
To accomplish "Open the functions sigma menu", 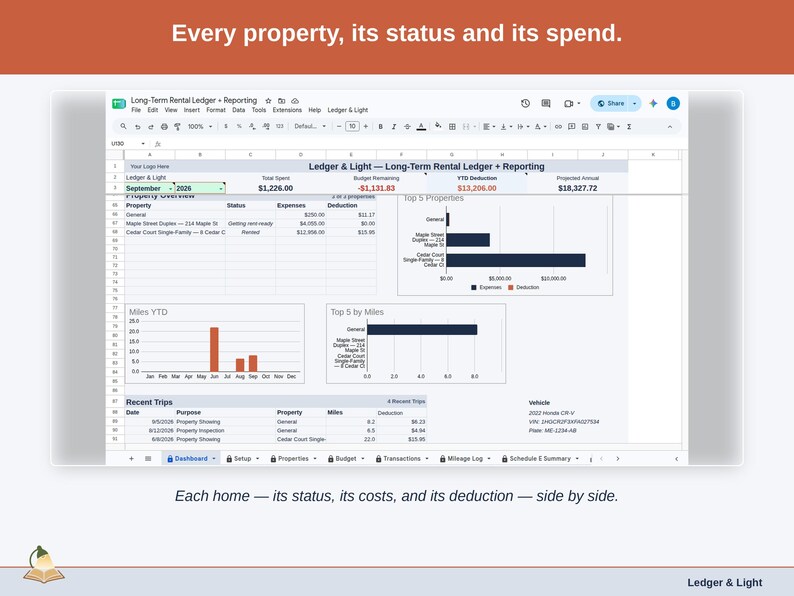I will pos(629,127).
